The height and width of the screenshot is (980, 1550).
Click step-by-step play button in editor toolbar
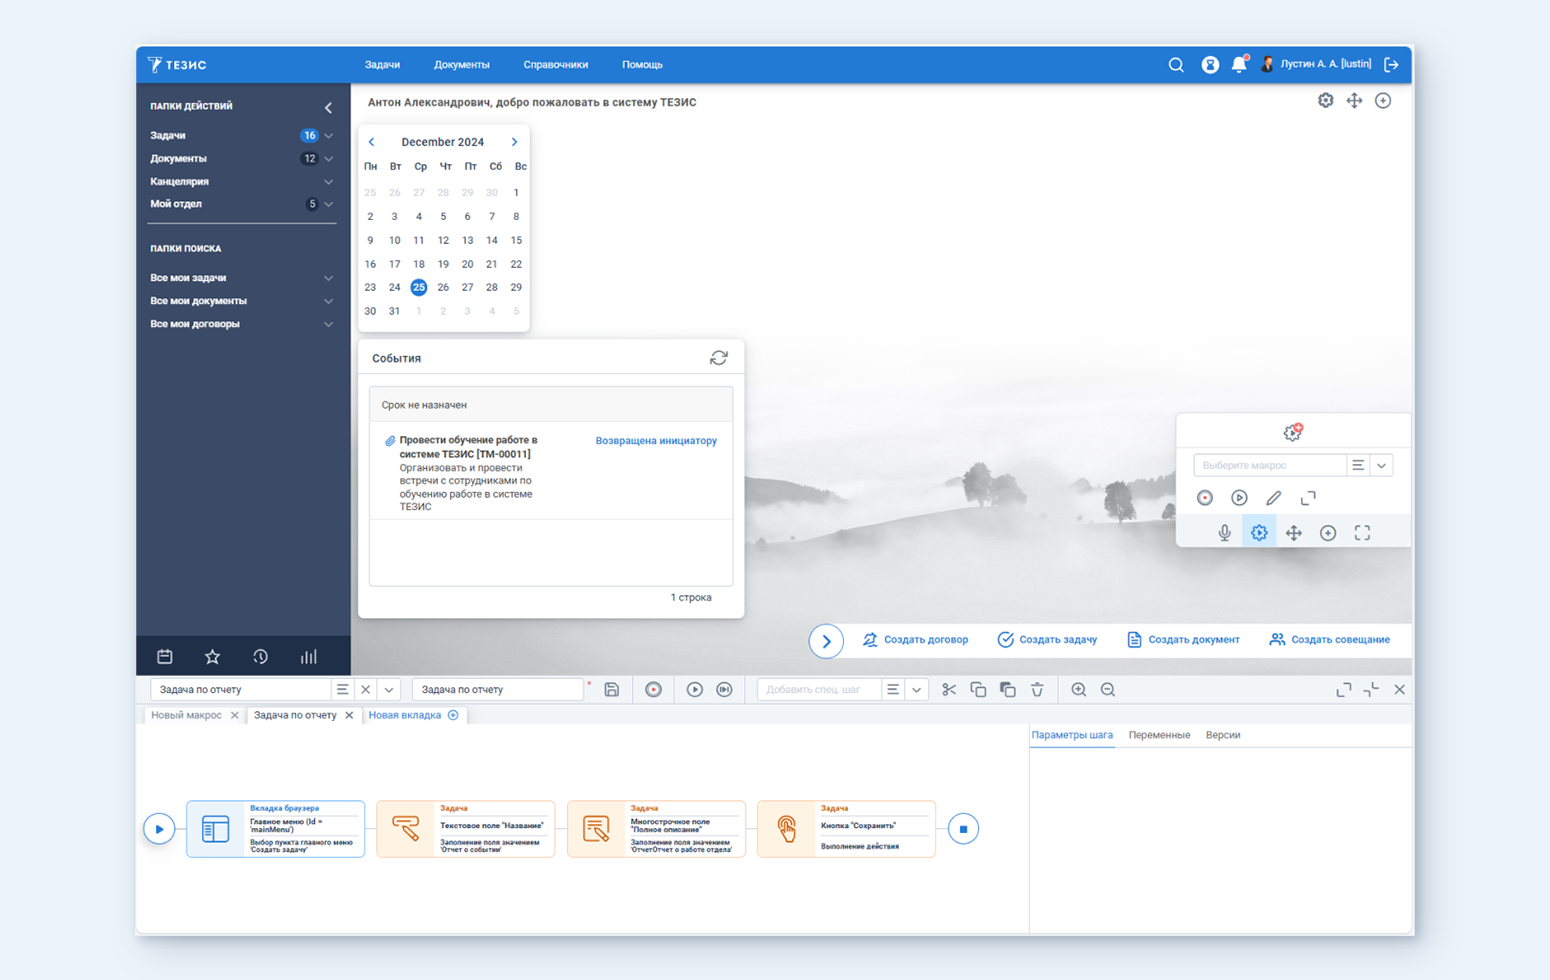(x=725, y=690)
